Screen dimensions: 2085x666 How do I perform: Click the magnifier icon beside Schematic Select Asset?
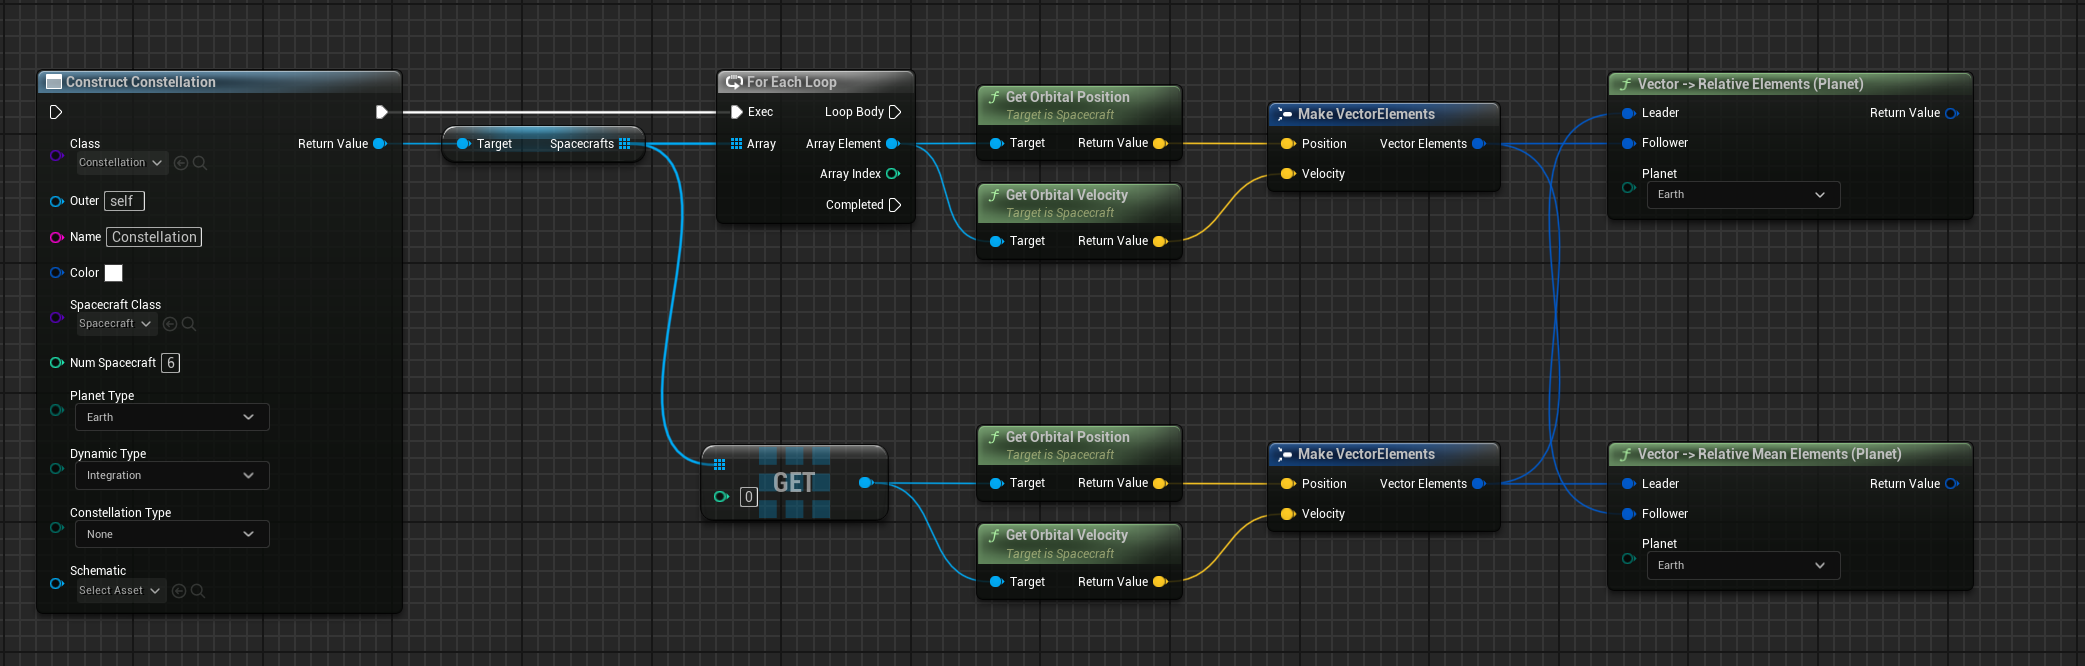click(x=198, y=591)
